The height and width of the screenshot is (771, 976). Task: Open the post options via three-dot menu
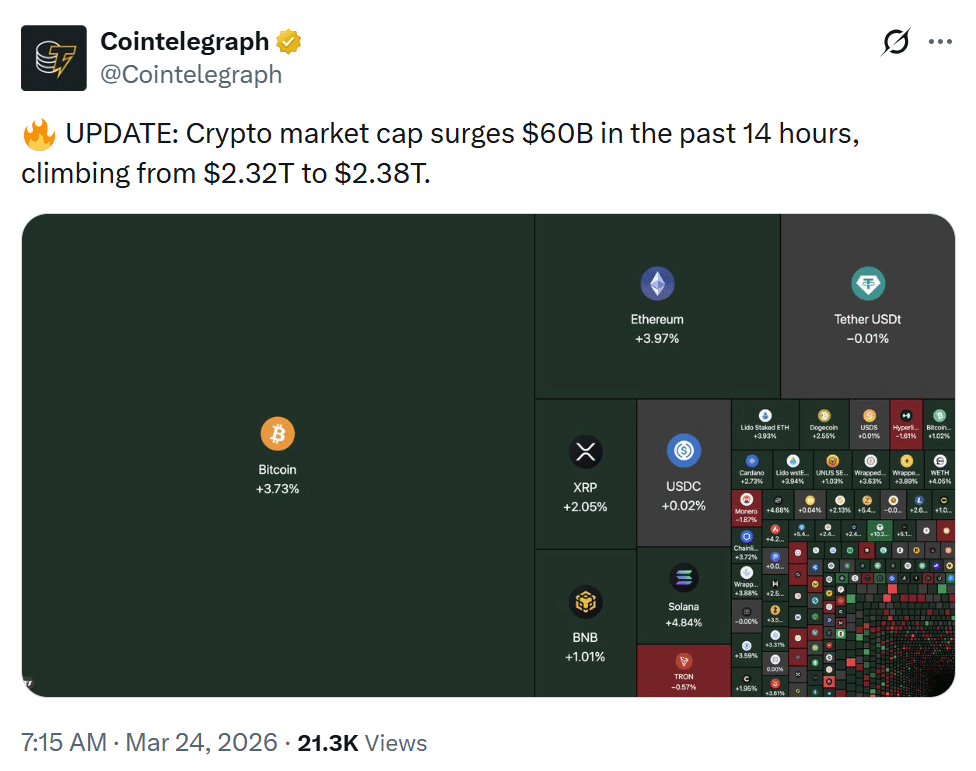(942, 42)
